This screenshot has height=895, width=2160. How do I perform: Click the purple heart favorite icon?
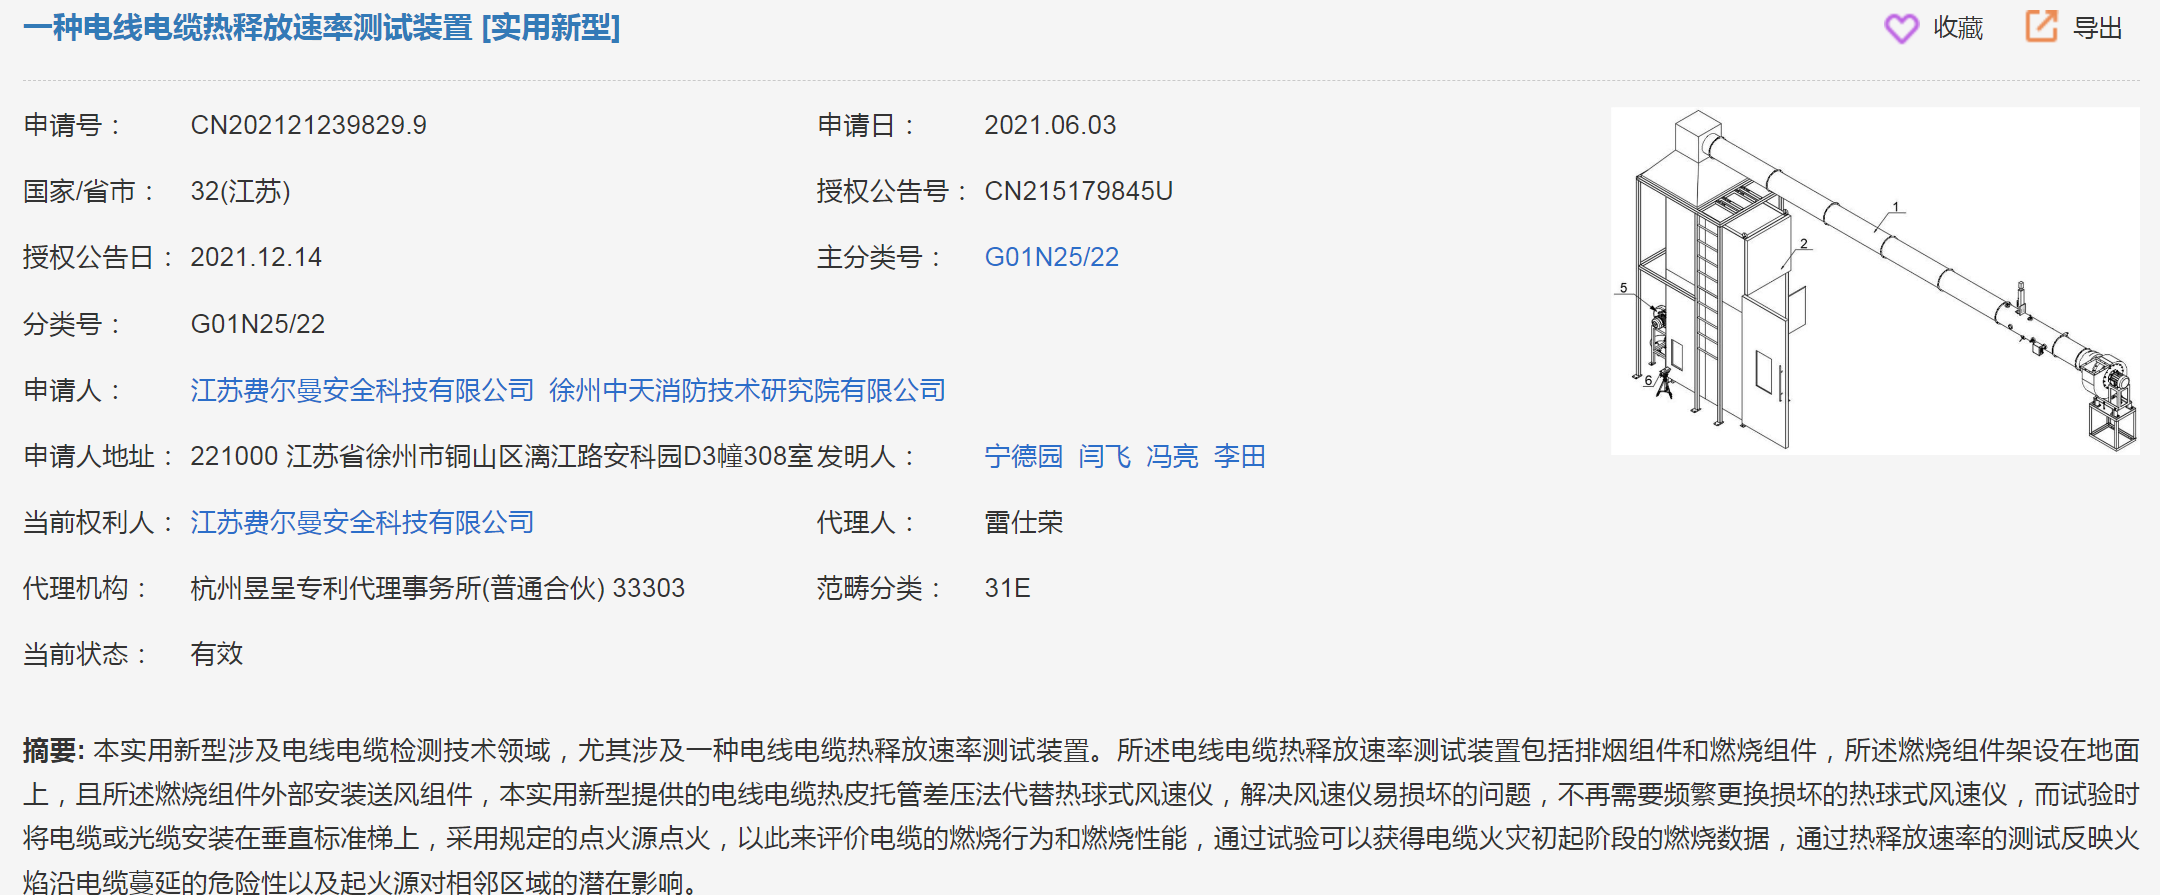pos(1901,28)
